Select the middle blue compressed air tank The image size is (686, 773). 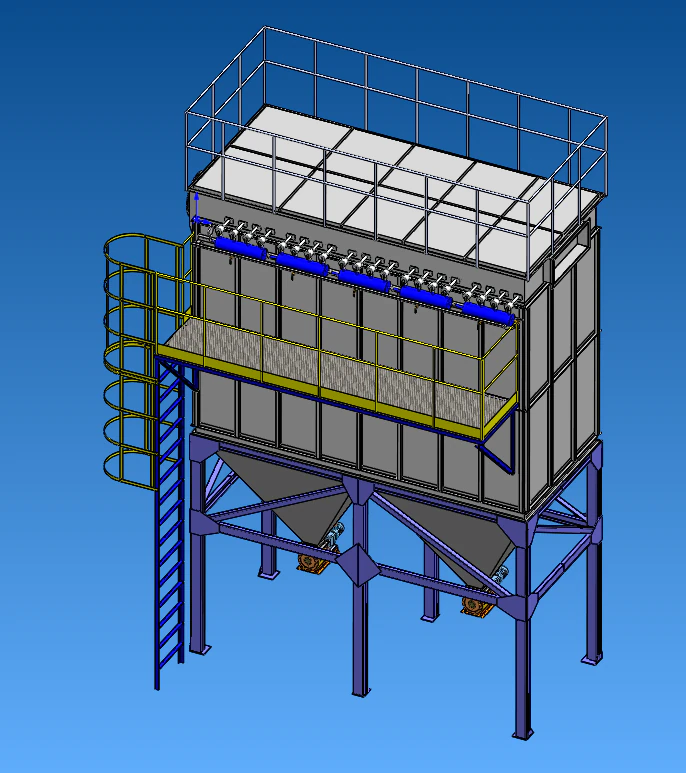click(x=365, y=281)
